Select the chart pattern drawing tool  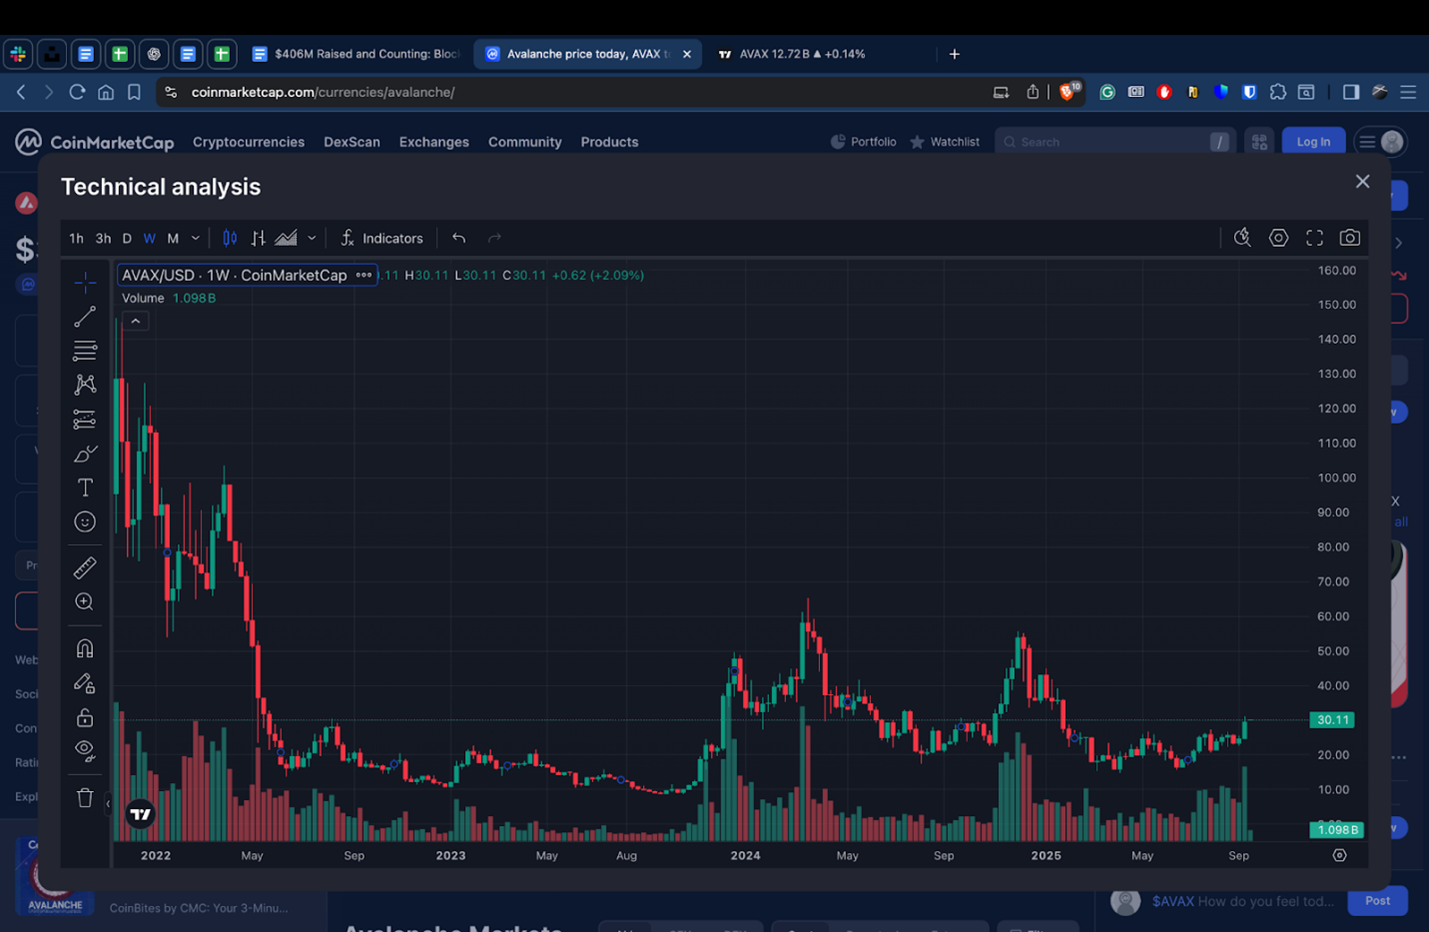coord(85,385)
